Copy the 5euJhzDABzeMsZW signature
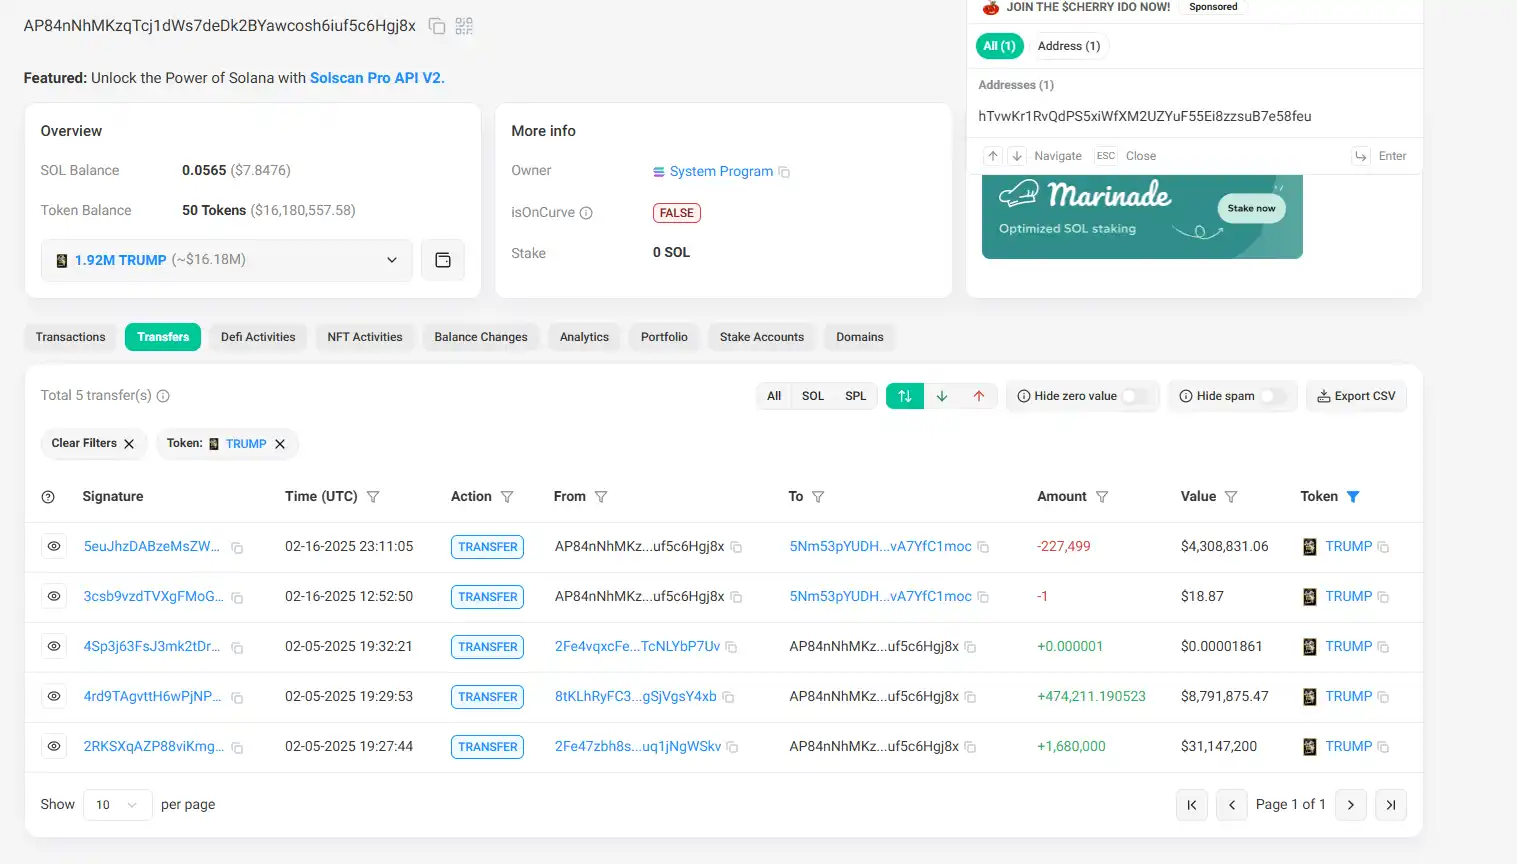 tap(237, 548)
